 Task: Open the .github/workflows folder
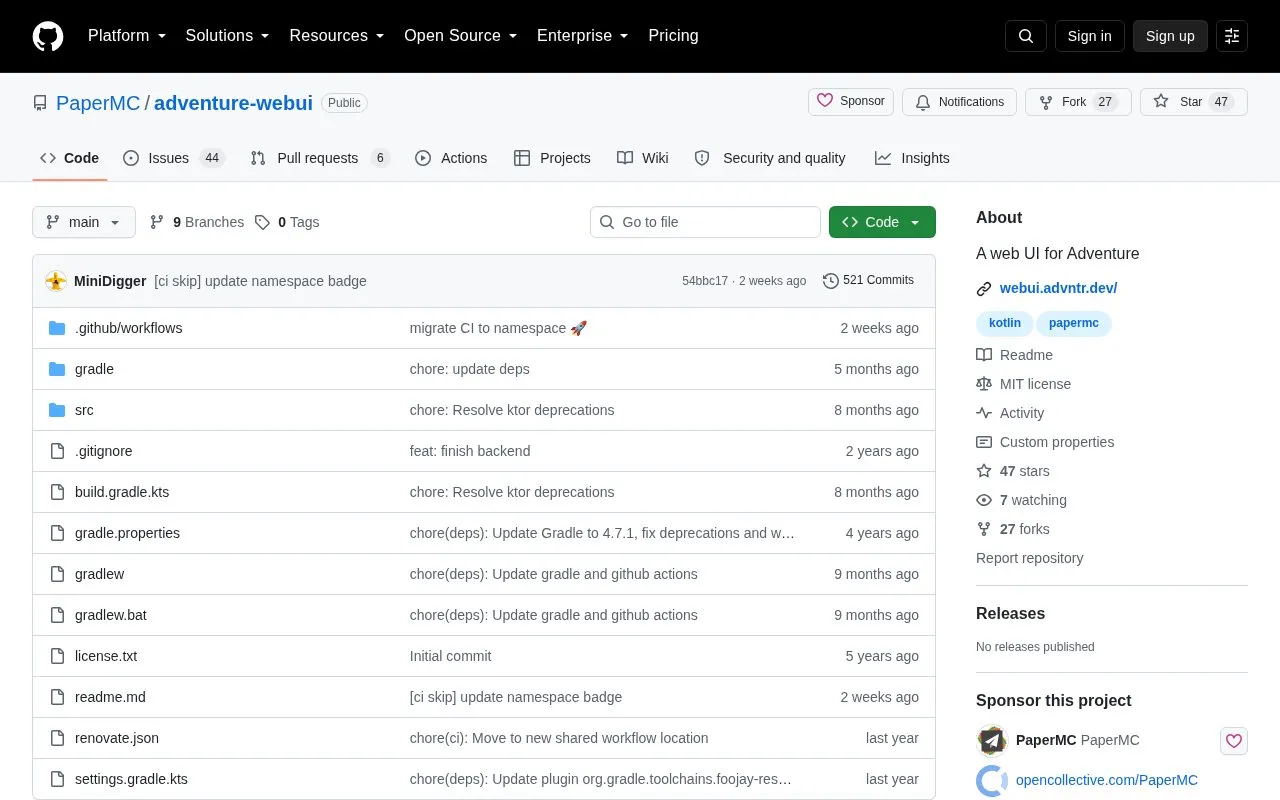tap(128, 328)
